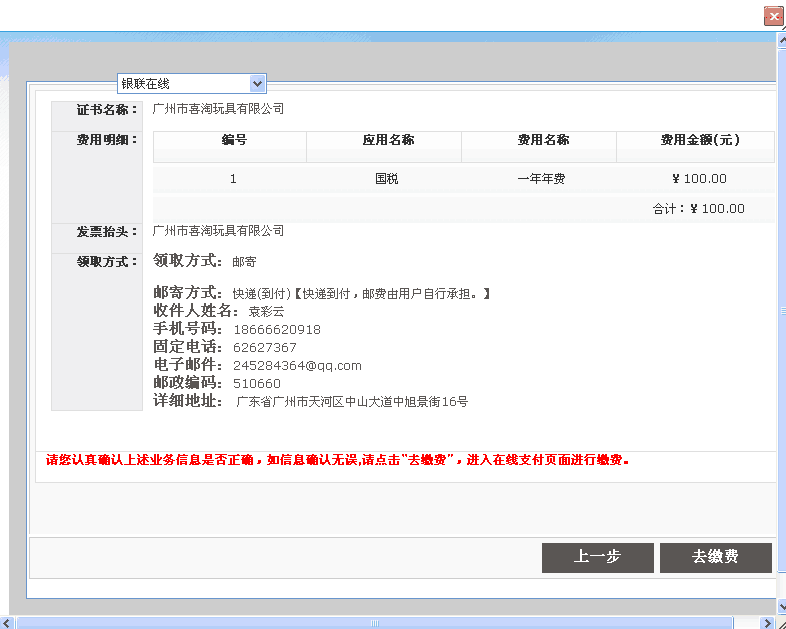Click the 一年年费 fee name cell
786x629 pixels.
point(542,179)
